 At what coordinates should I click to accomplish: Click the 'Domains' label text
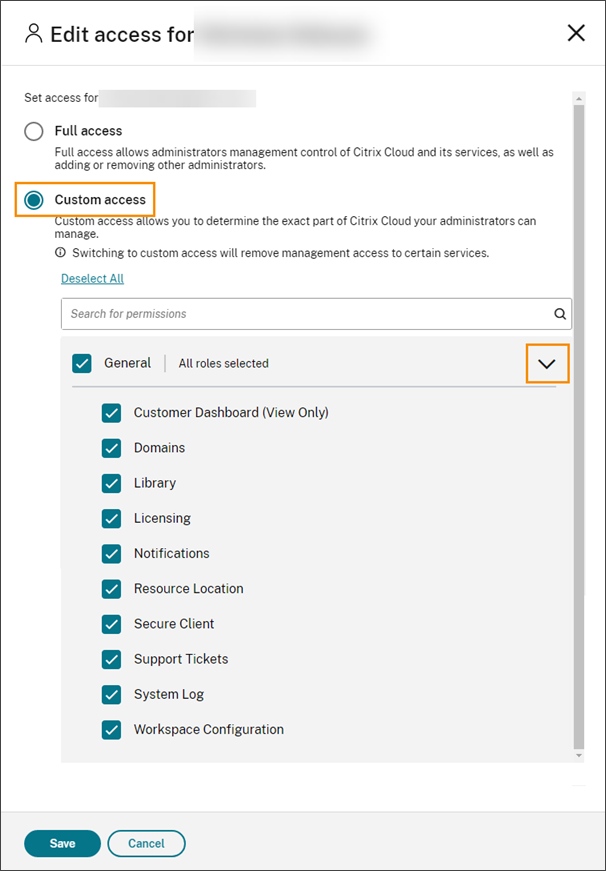[x=159, y=448]
